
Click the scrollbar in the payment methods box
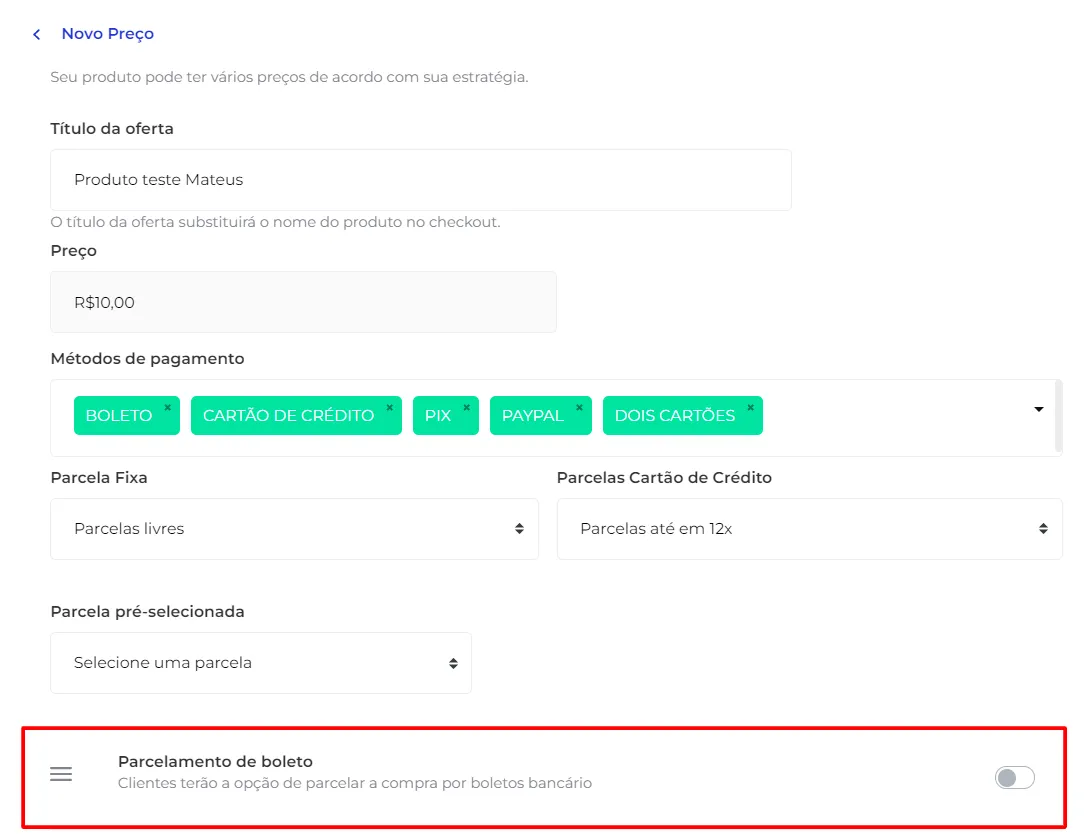tap(1059, 417)
